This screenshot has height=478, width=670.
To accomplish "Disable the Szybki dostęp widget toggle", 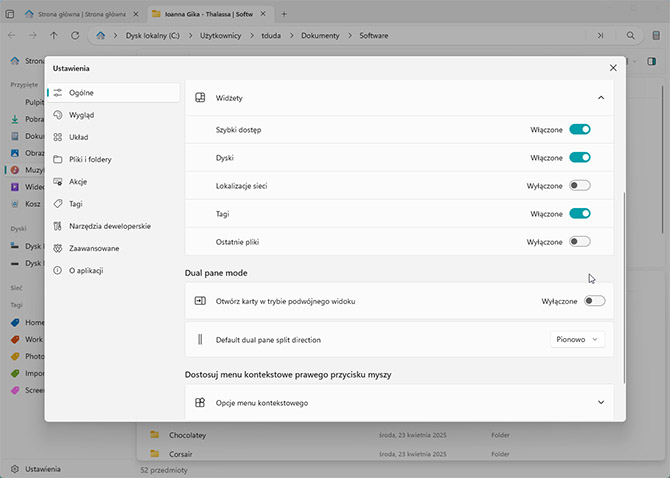I will click(x=579, y=130).
